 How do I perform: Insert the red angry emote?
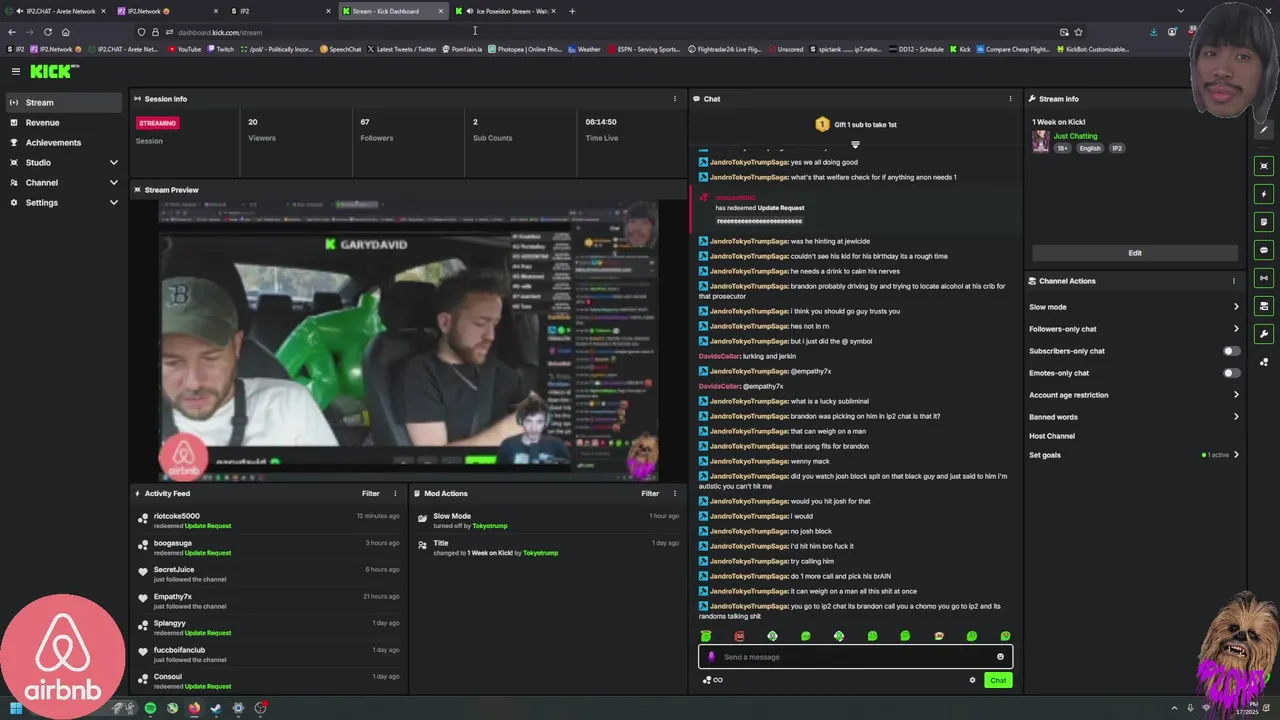point(739,636)
